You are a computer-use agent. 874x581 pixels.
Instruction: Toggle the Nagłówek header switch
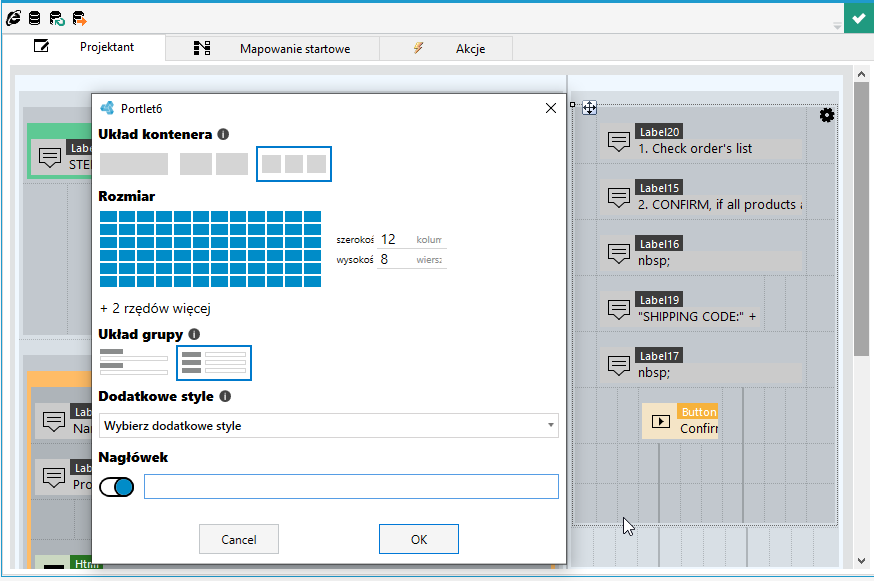116,487
